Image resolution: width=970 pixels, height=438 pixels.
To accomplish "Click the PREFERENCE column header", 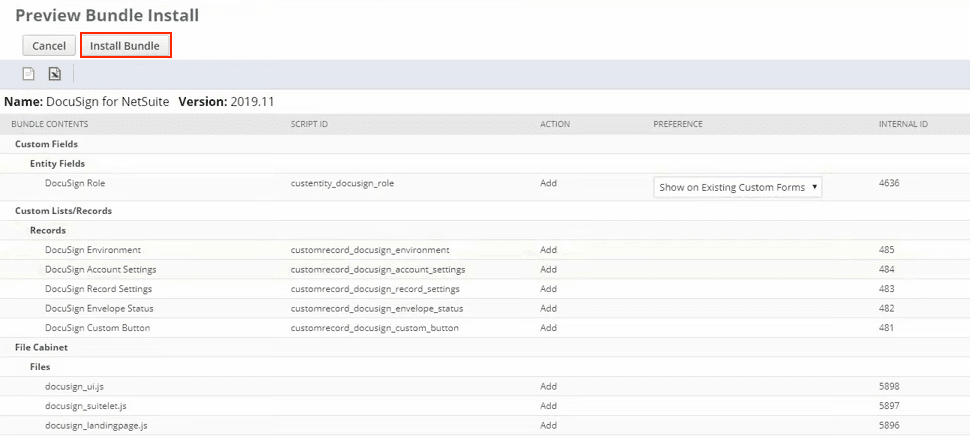I will (x=678, y=124).
